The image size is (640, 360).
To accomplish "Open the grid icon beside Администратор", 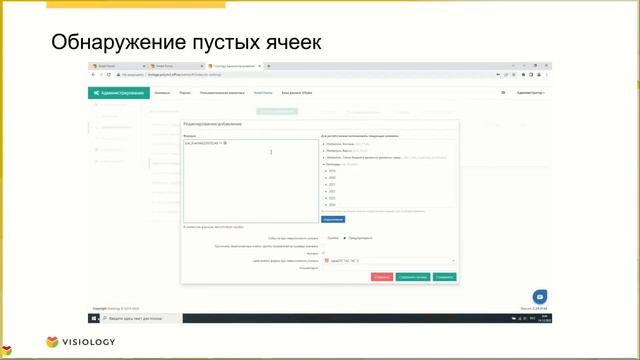I will (x=503, y=93).
